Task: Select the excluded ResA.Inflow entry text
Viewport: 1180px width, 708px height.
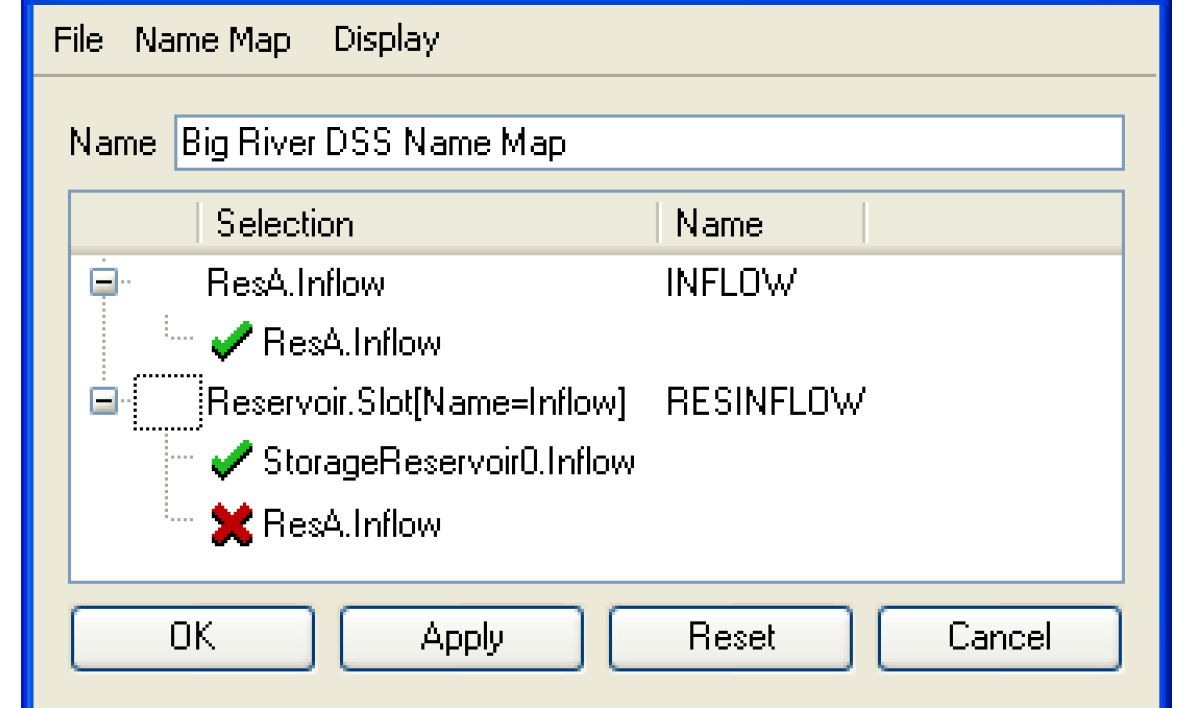Action: pos(351,524)
